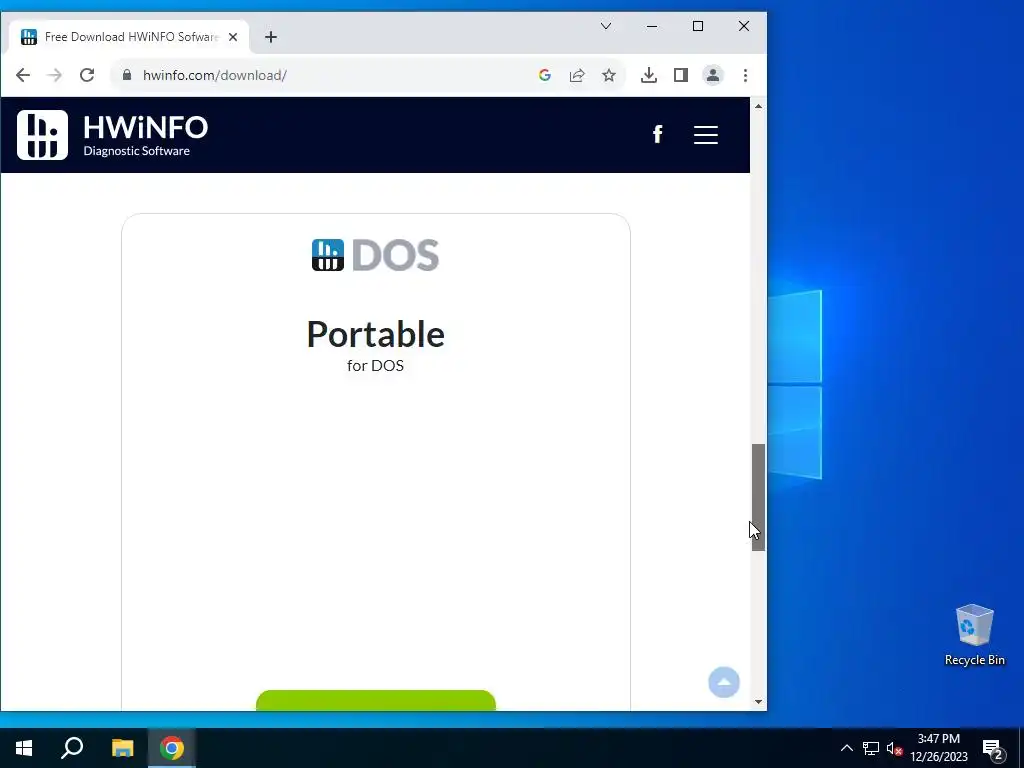Open the Chrome profile avatar menu
The height and width of the screenshot is (768, 1024).
tap(712, 75)
